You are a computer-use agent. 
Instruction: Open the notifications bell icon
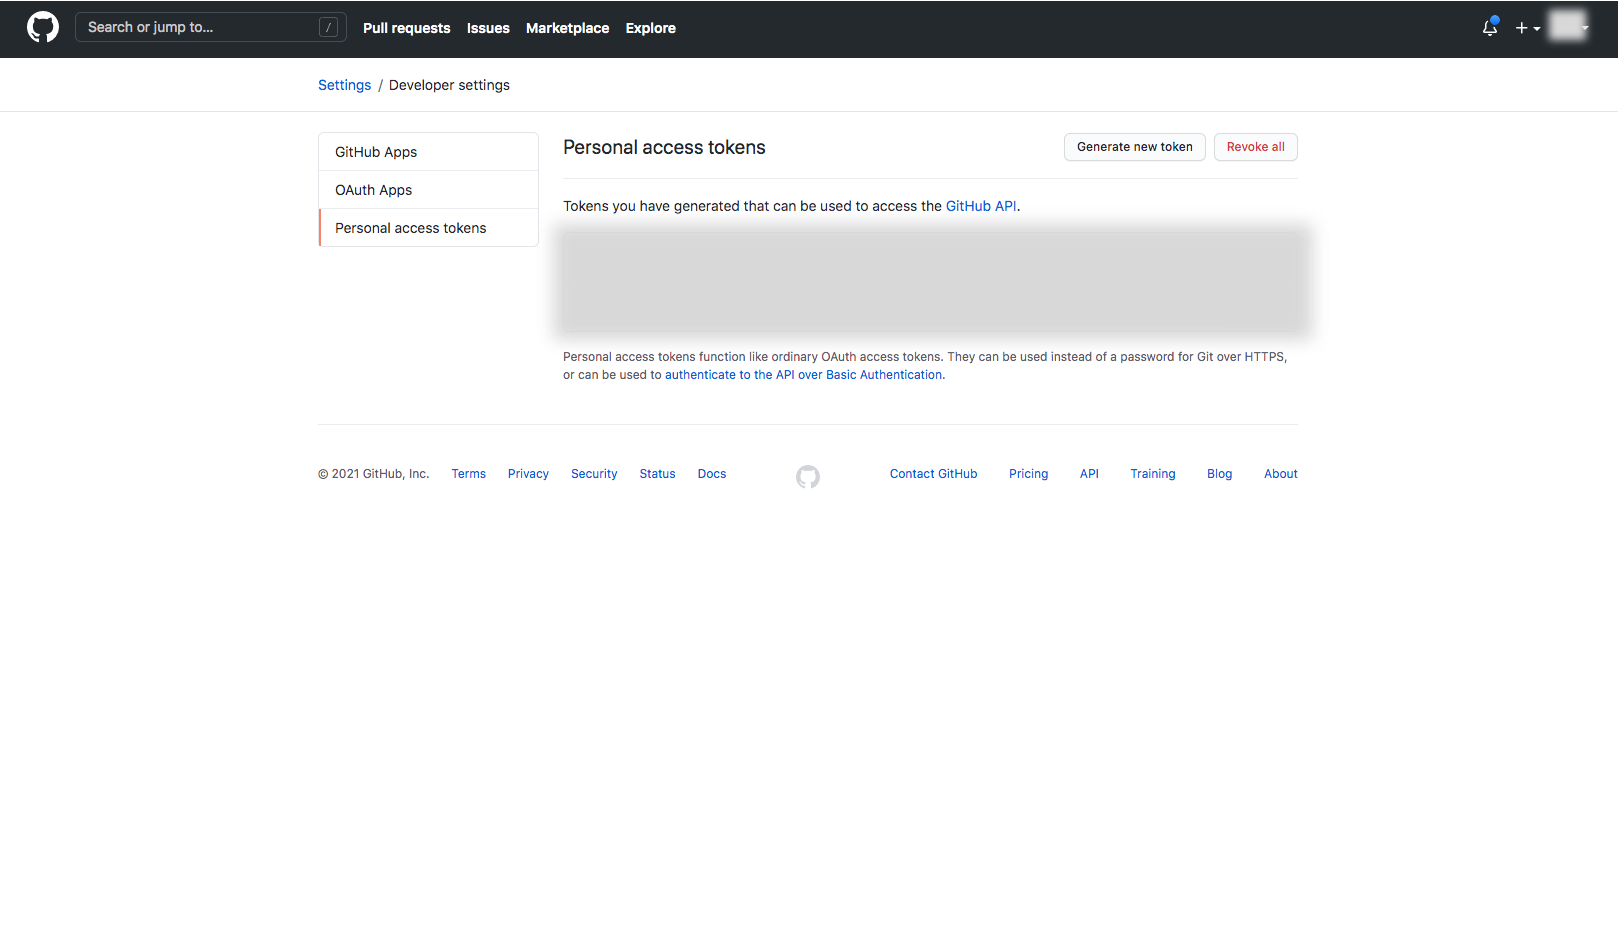tap(1490, 28)
